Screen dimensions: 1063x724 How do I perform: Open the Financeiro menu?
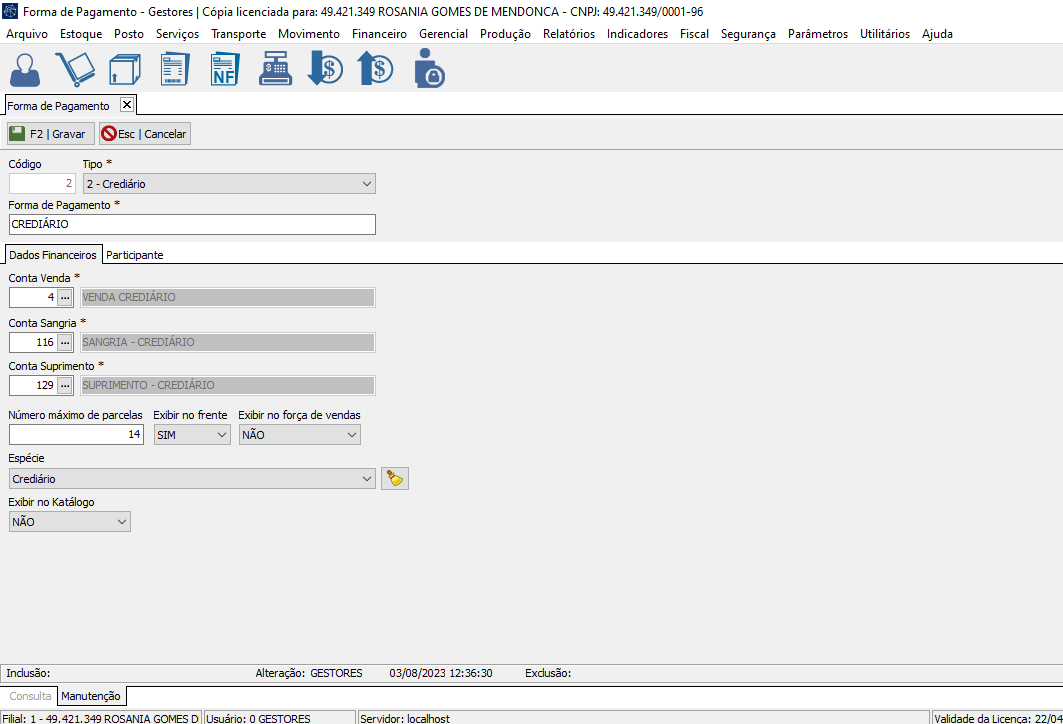[x=380, y=34]
